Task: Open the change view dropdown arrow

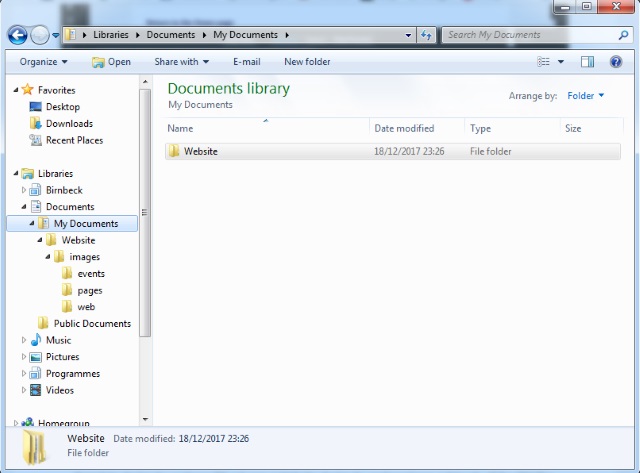Action: (561, 62)
